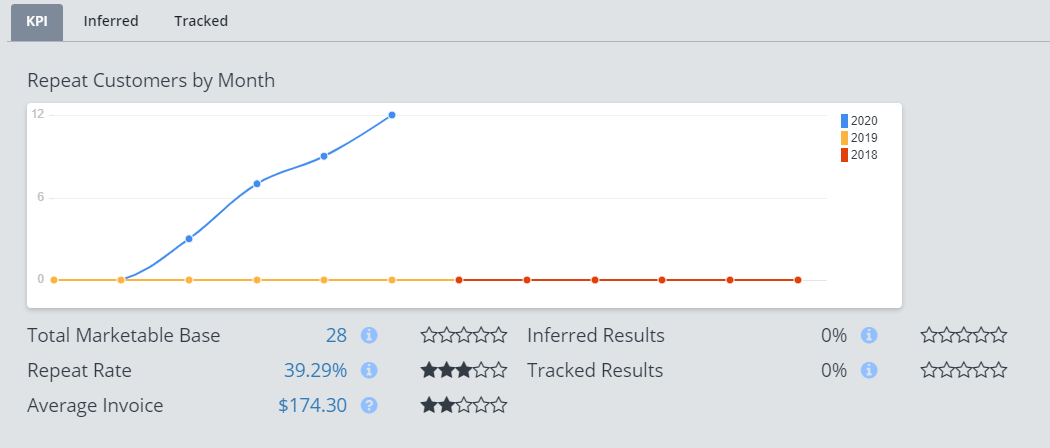
Task: Click star rating for Tracked Results
Action: (x=963, y=371)
